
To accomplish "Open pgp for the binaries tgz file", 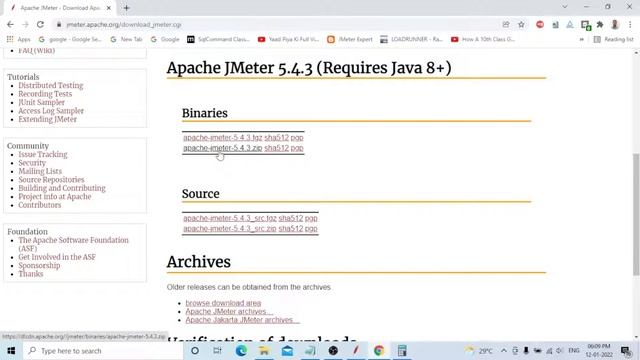I will click(297, 138).
